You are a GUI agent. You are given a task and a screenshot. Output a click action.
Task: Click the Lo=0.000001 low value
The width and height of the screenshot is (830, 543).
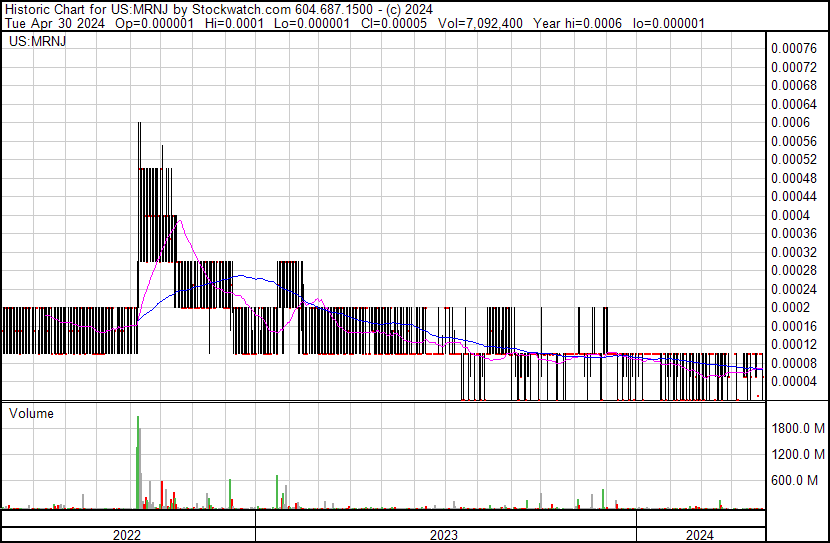pyautogui.click(x=312, y=23)
